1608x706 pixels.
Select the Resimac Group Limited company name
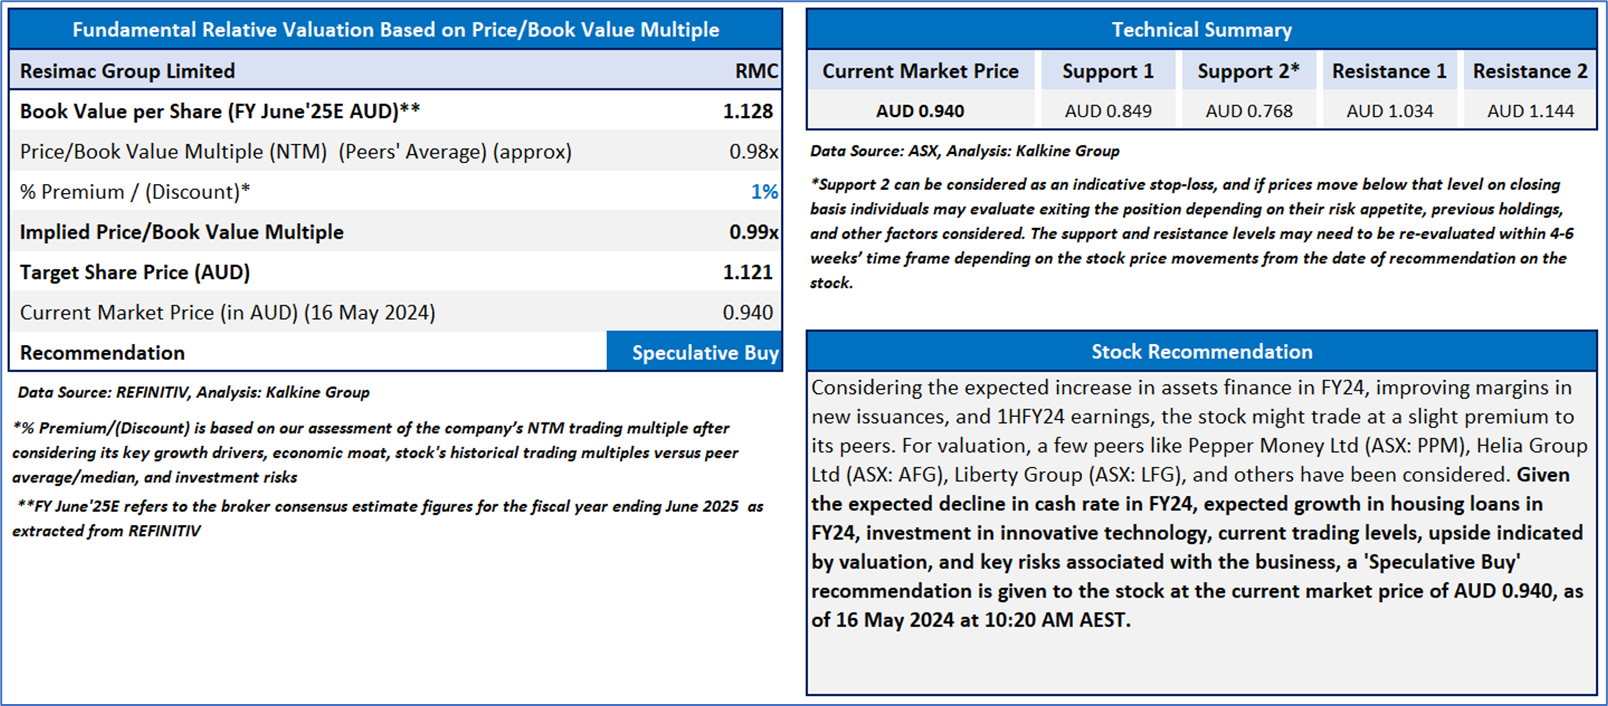(128, 71)
